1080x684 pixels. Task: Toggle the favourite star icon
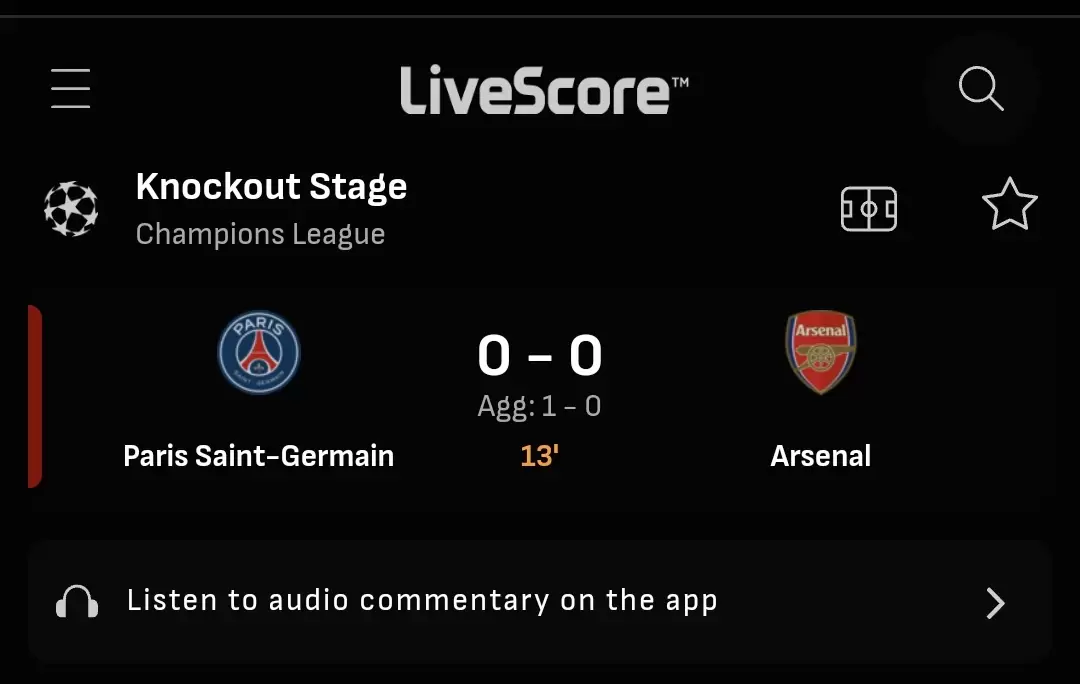pyautogui.click(x=1010, y=205)
